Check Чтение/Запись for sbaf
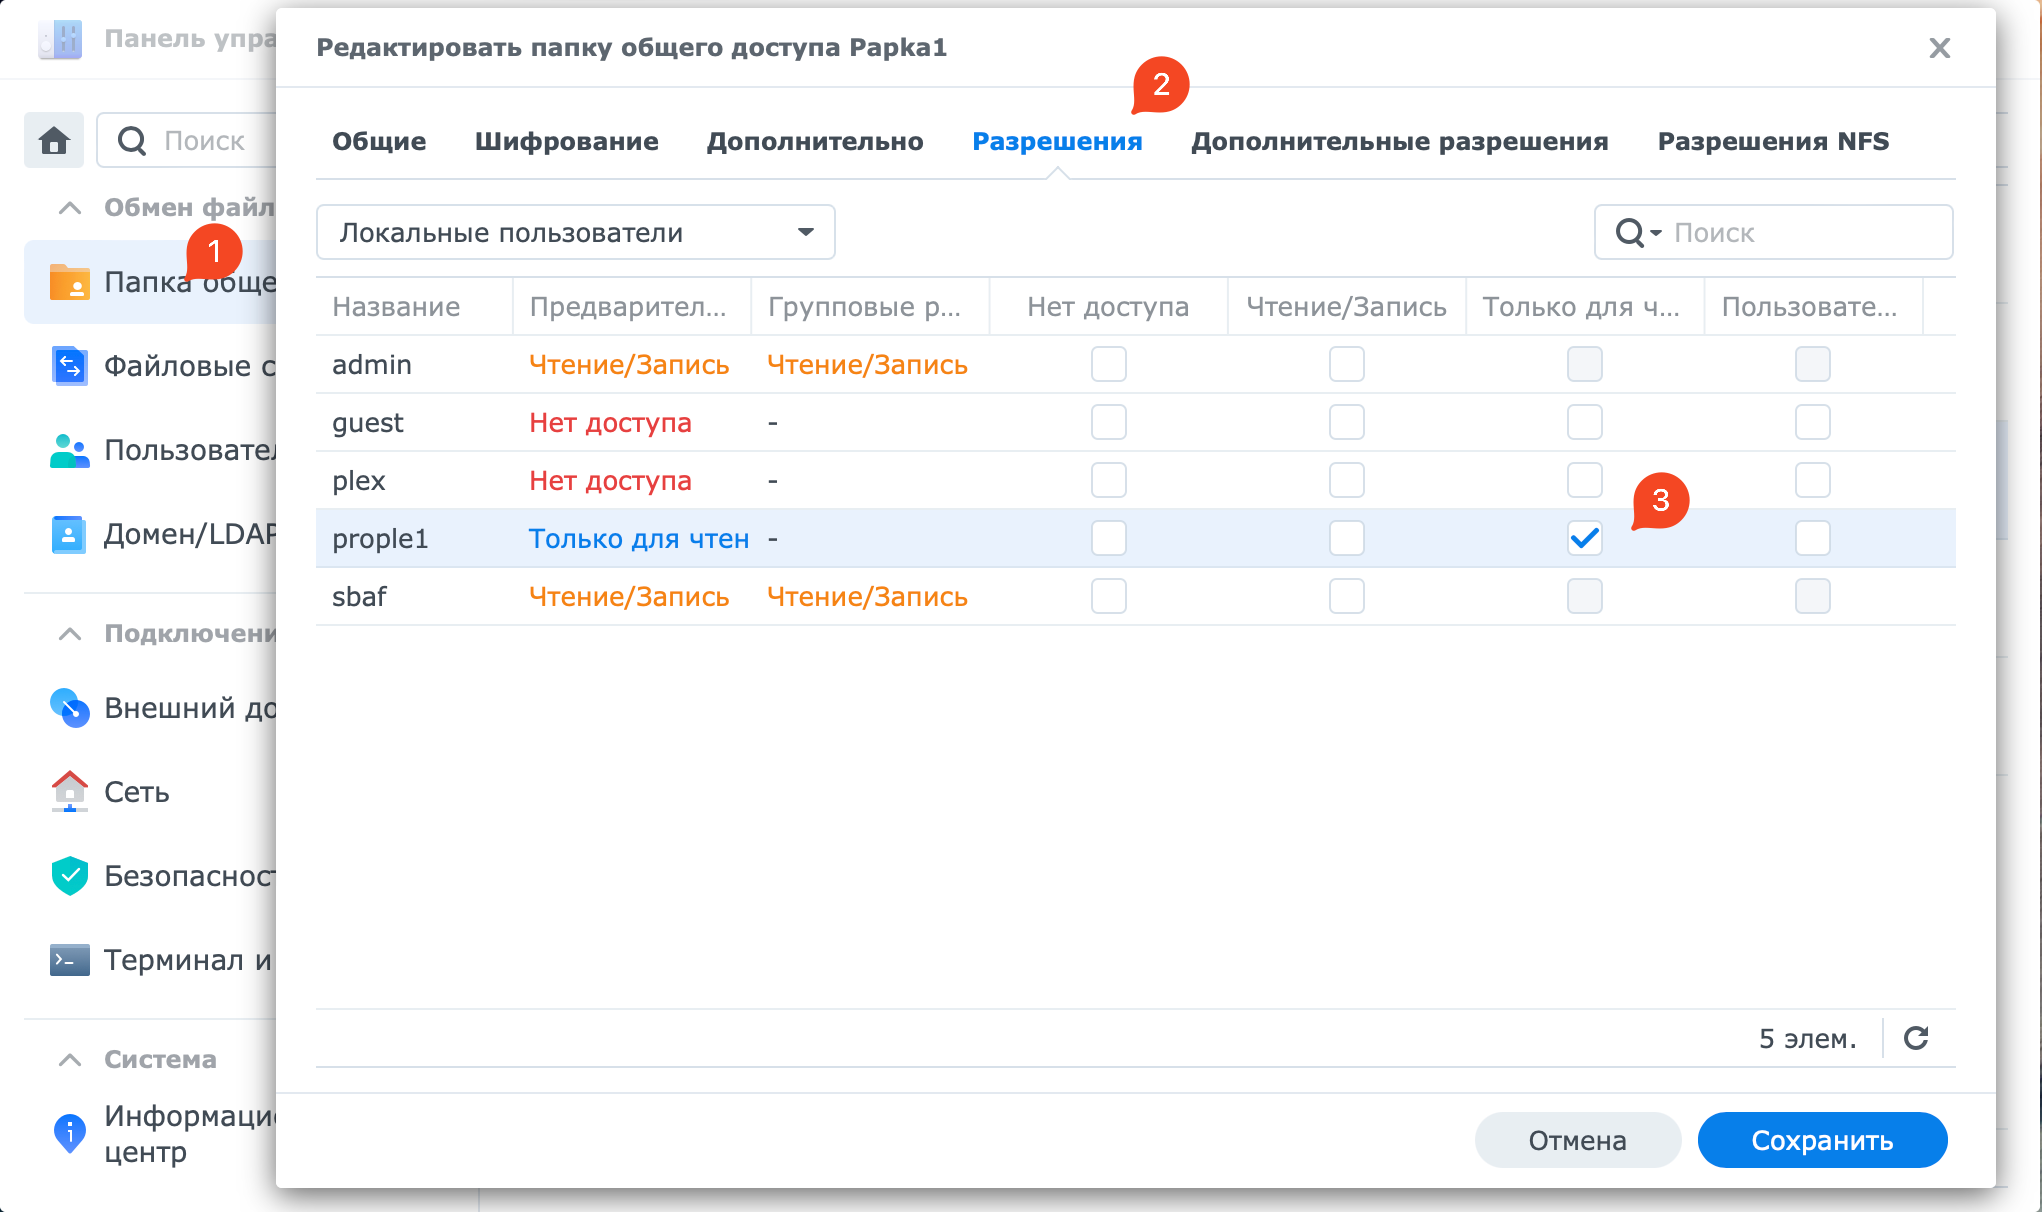Viewport: 2042px width, 1212px height. [1347, 596]
